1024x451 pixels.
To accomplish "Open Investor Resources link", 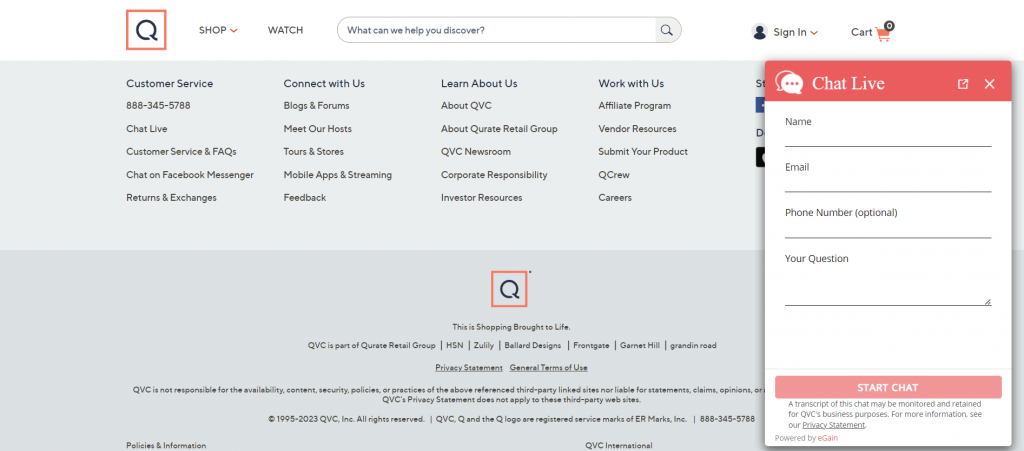I will pyautogui.click(x=481, y=198).
